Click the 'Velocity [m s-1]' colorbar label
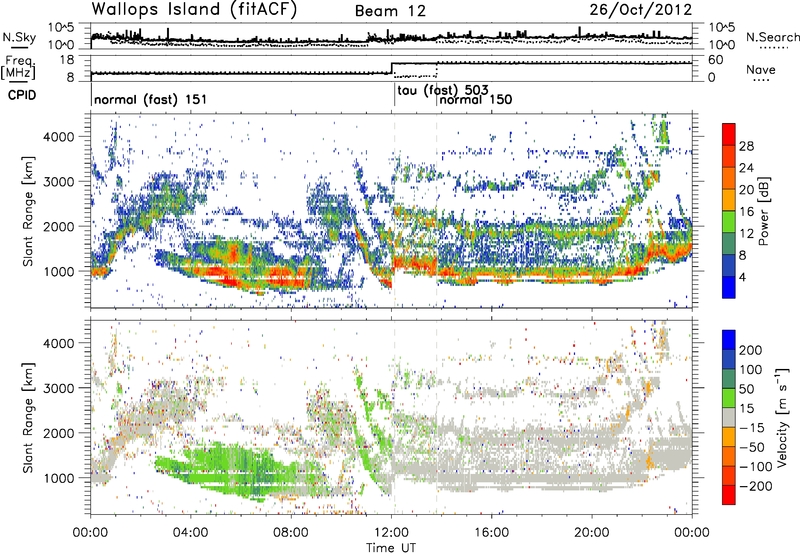 click(x=781, y=417)
